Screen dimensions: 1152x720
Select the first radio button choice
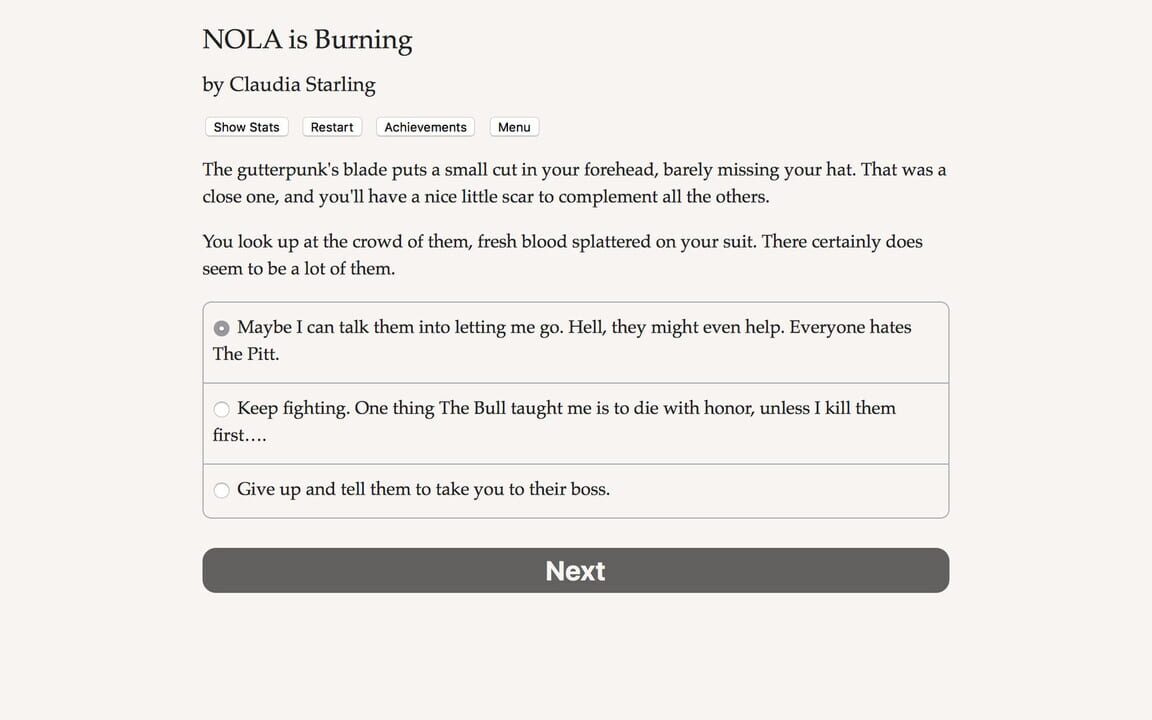(221, 327)
